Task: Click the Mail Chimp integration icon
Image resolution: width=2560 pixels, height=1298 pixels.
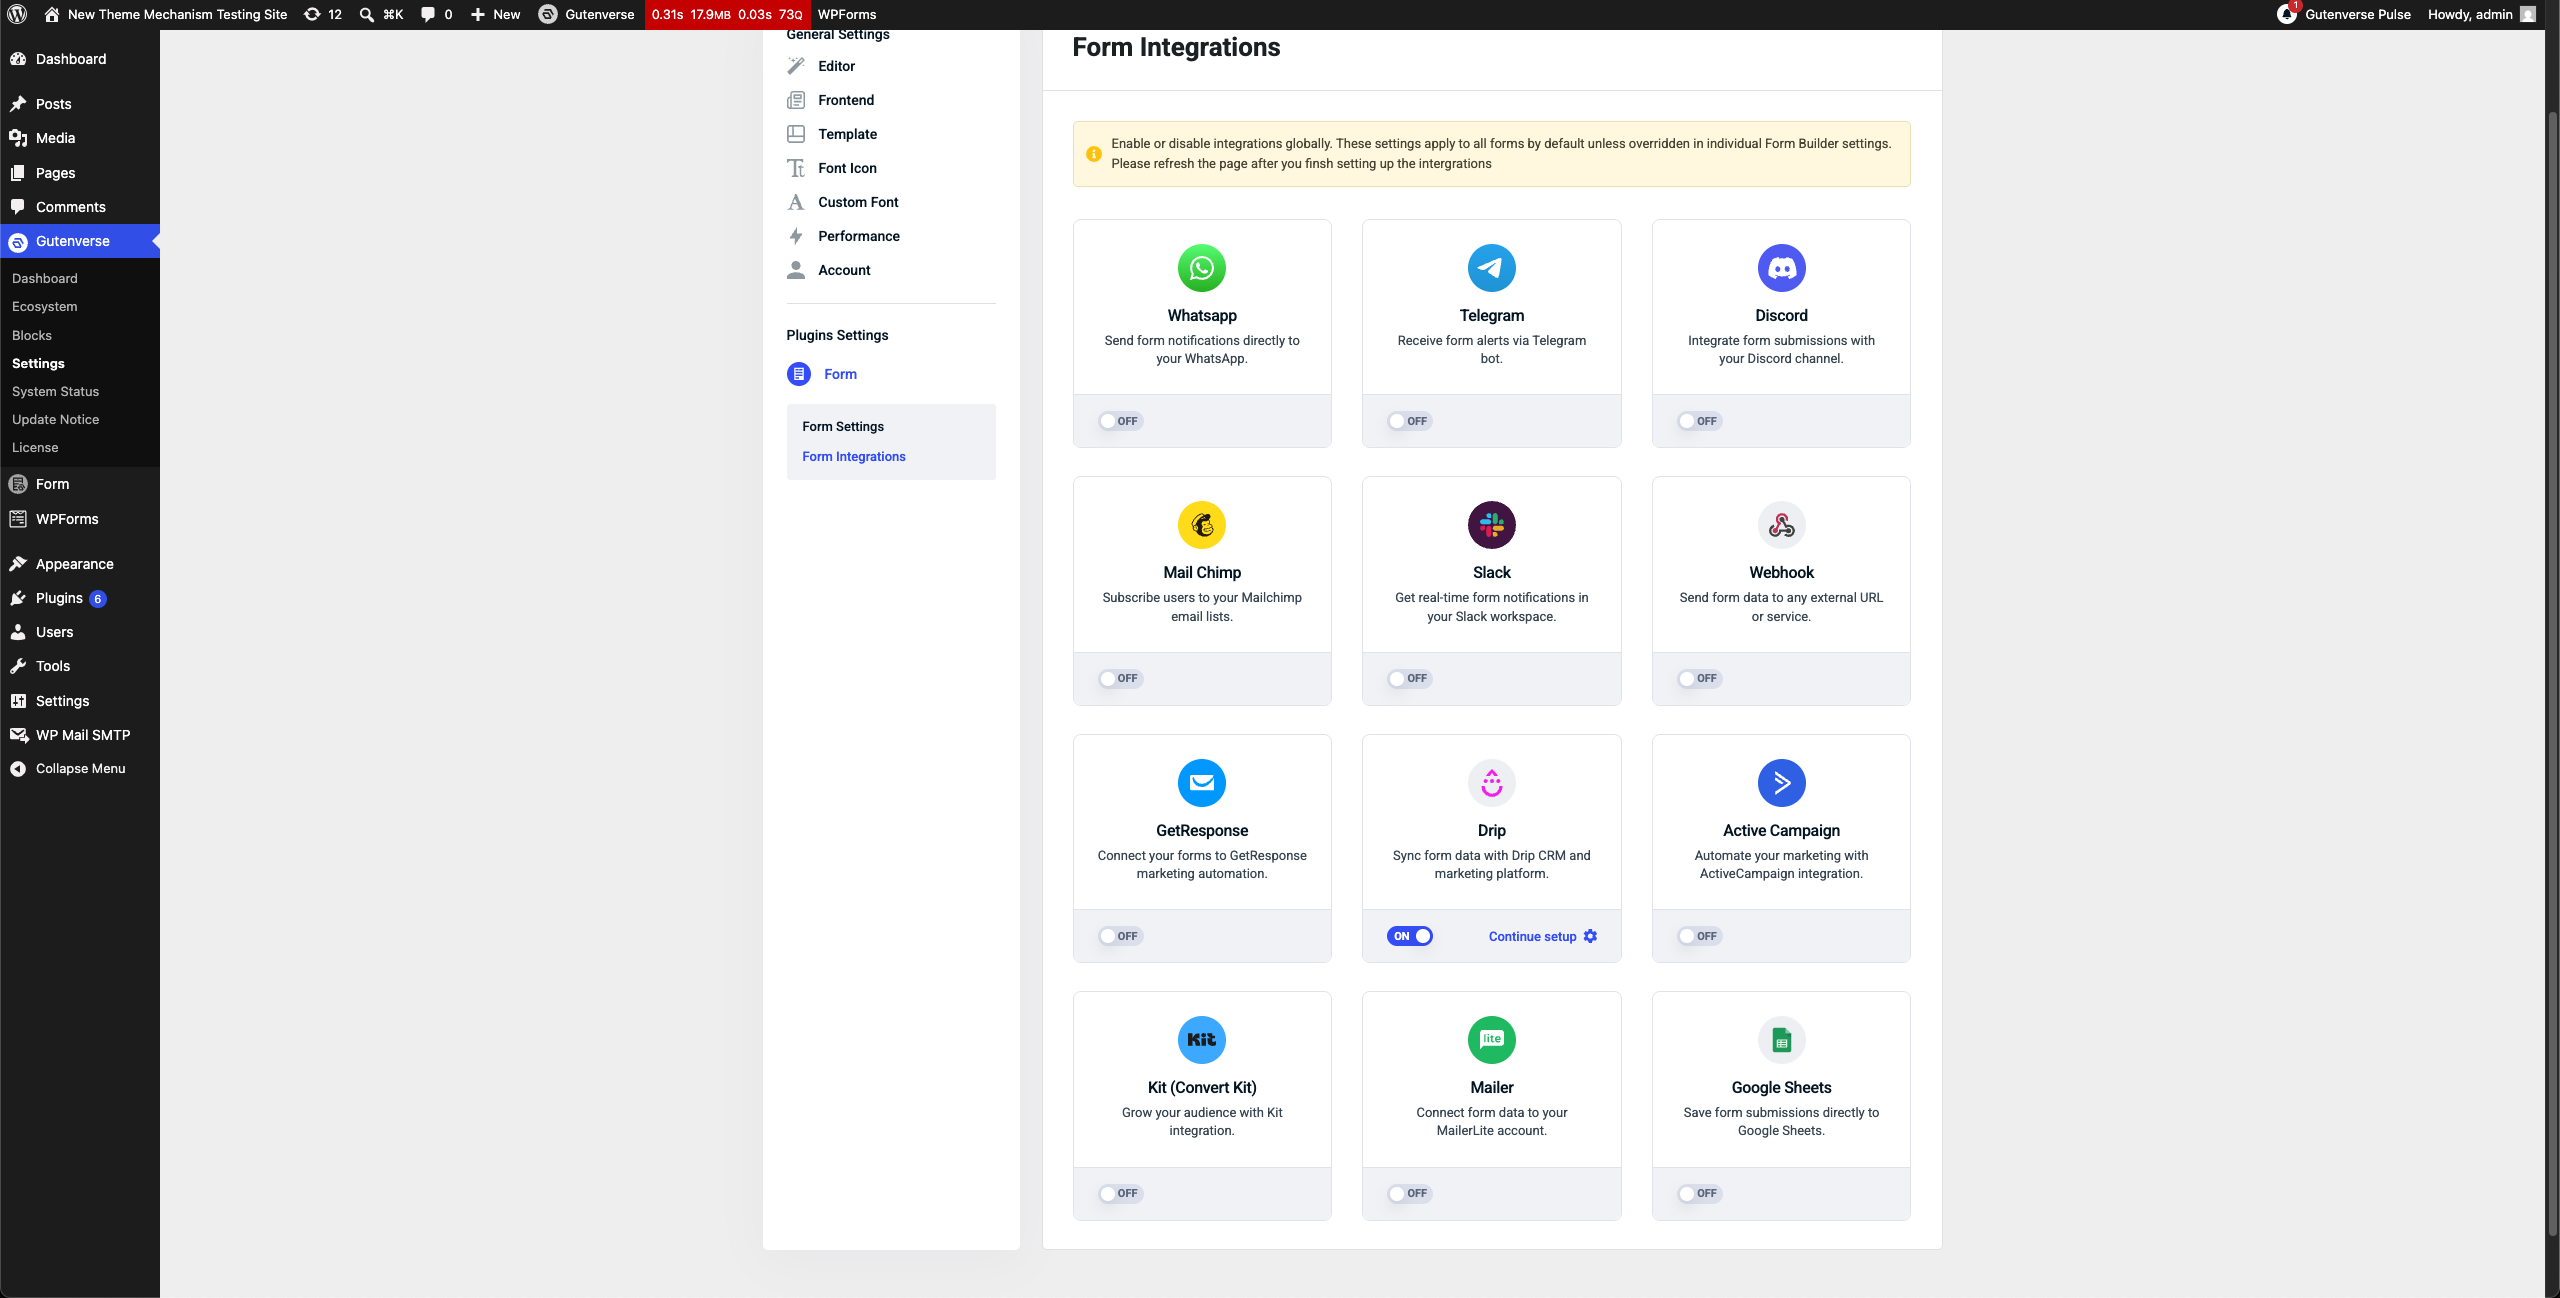Action: [x=1202, y=525]
